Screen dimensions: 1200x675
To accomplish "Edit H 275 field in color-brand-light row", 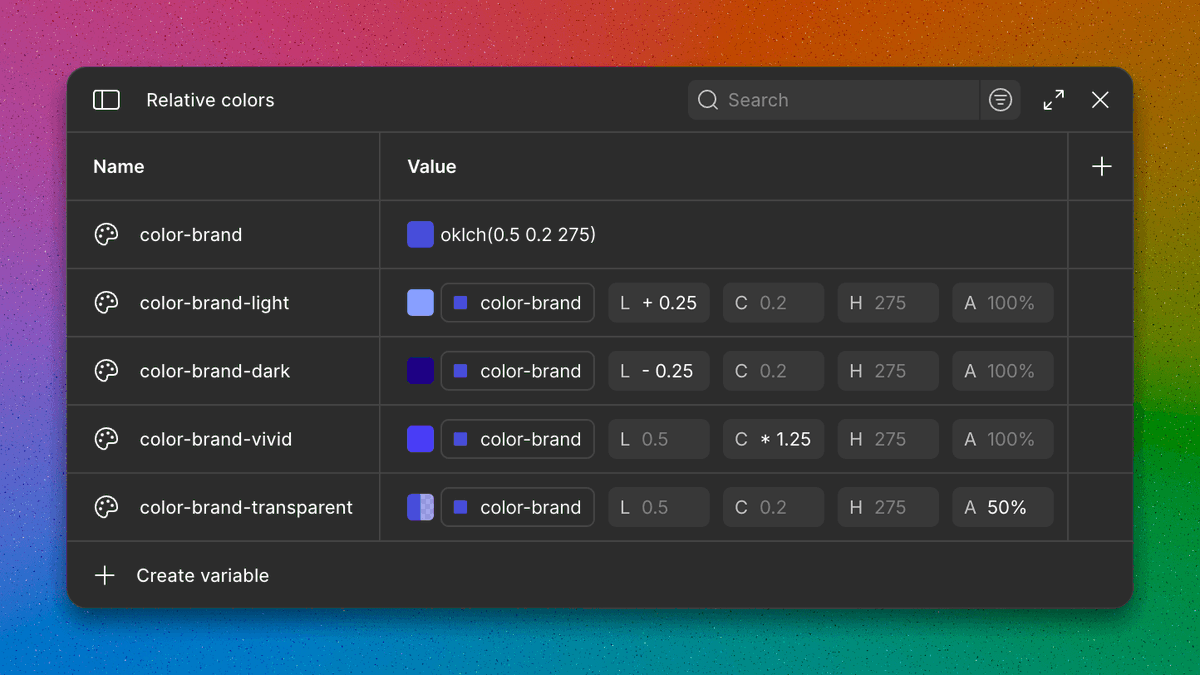I will pos(888,303).
